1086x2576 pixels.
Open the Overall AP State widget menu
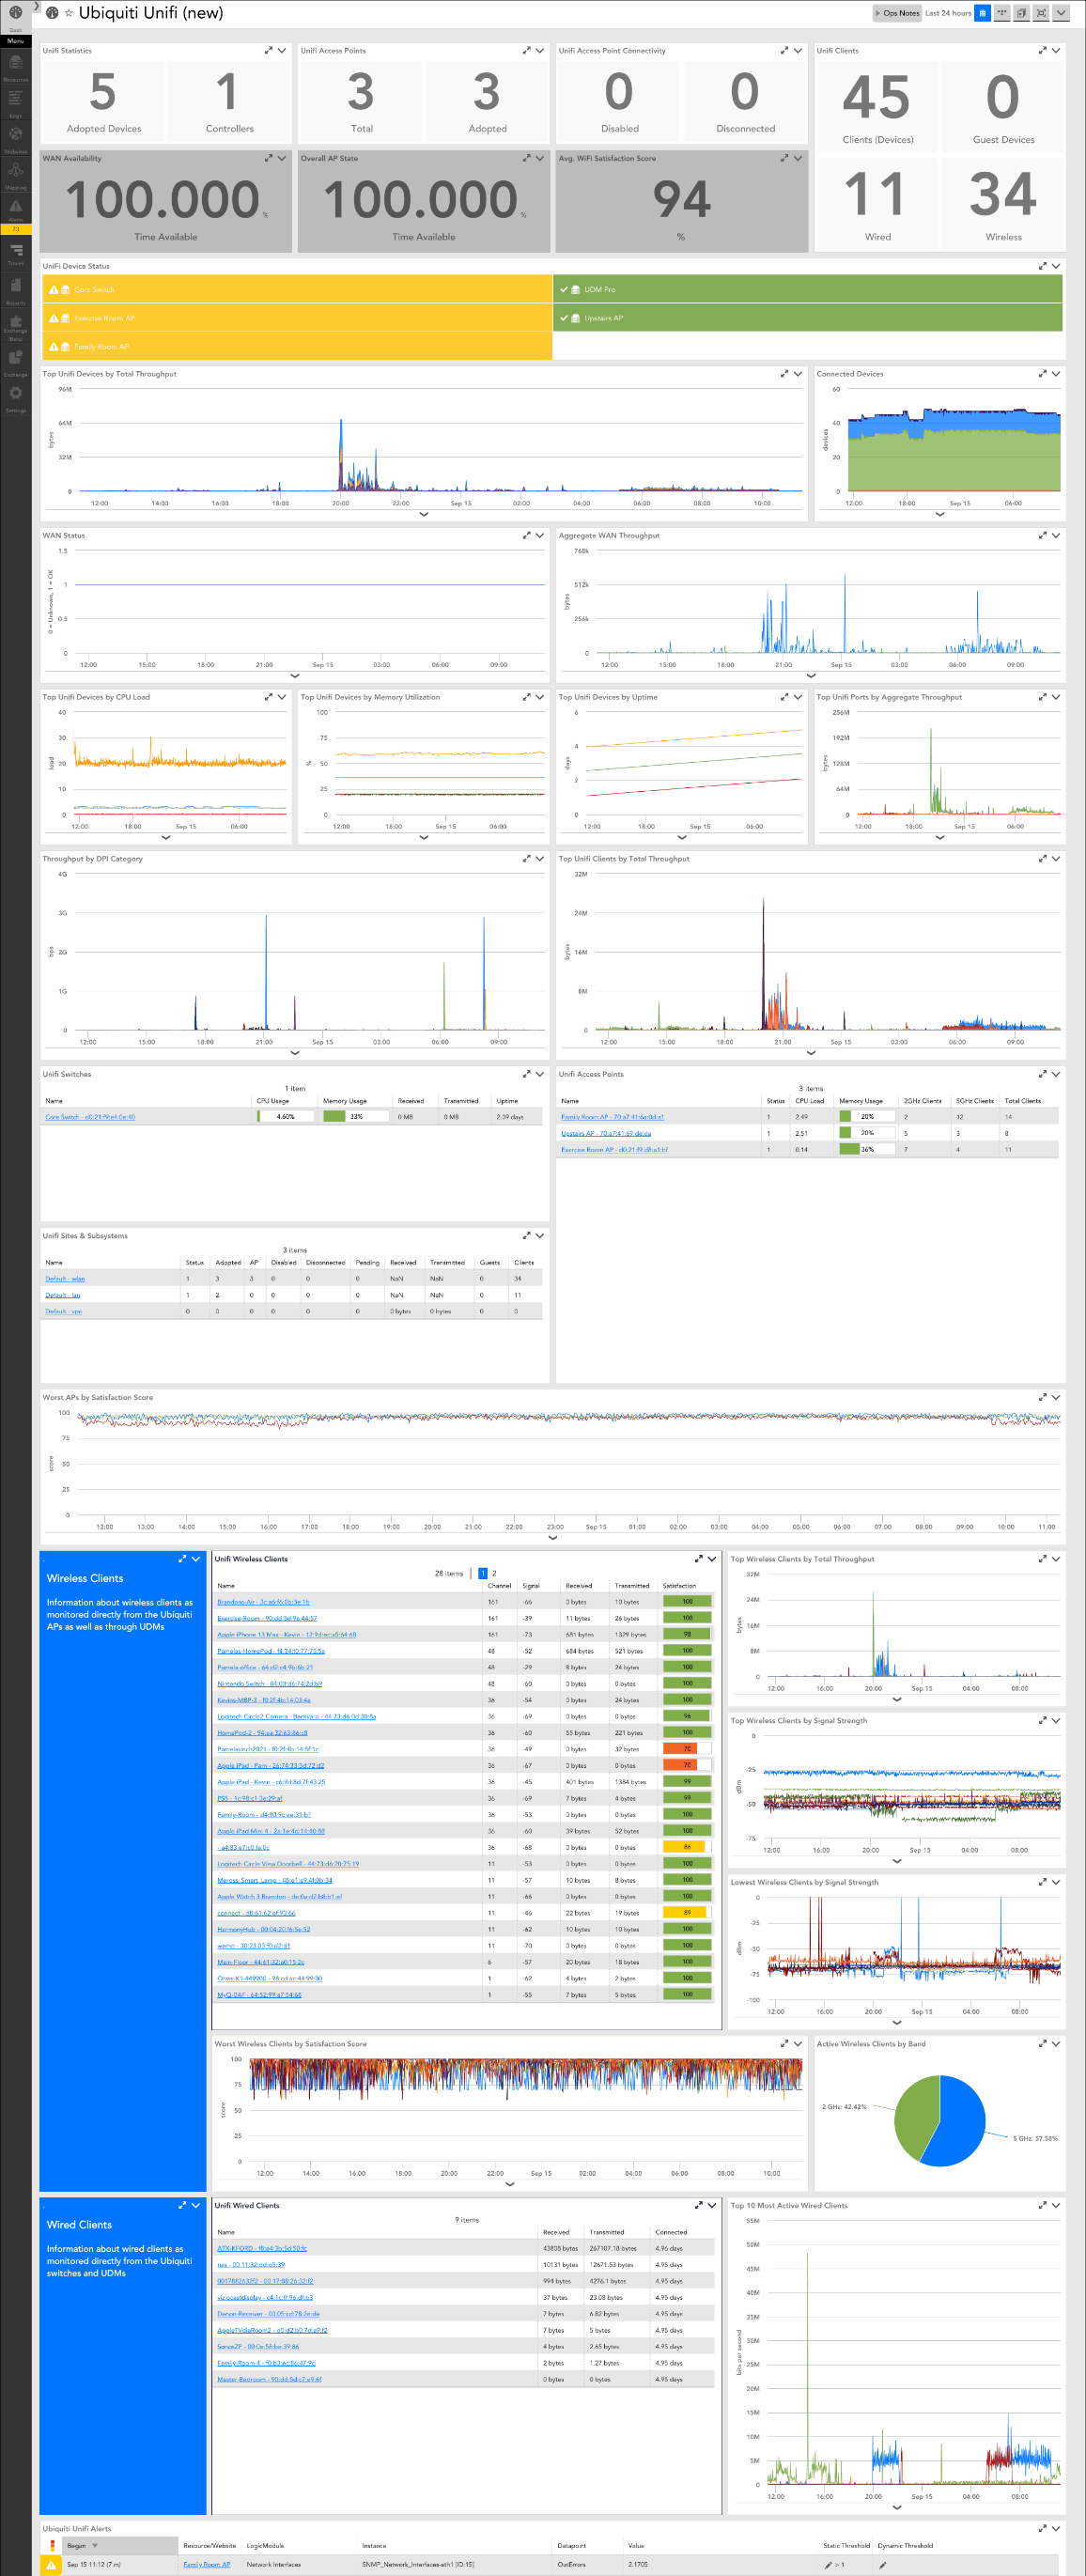pyautogui.click(x=540, y=158)
